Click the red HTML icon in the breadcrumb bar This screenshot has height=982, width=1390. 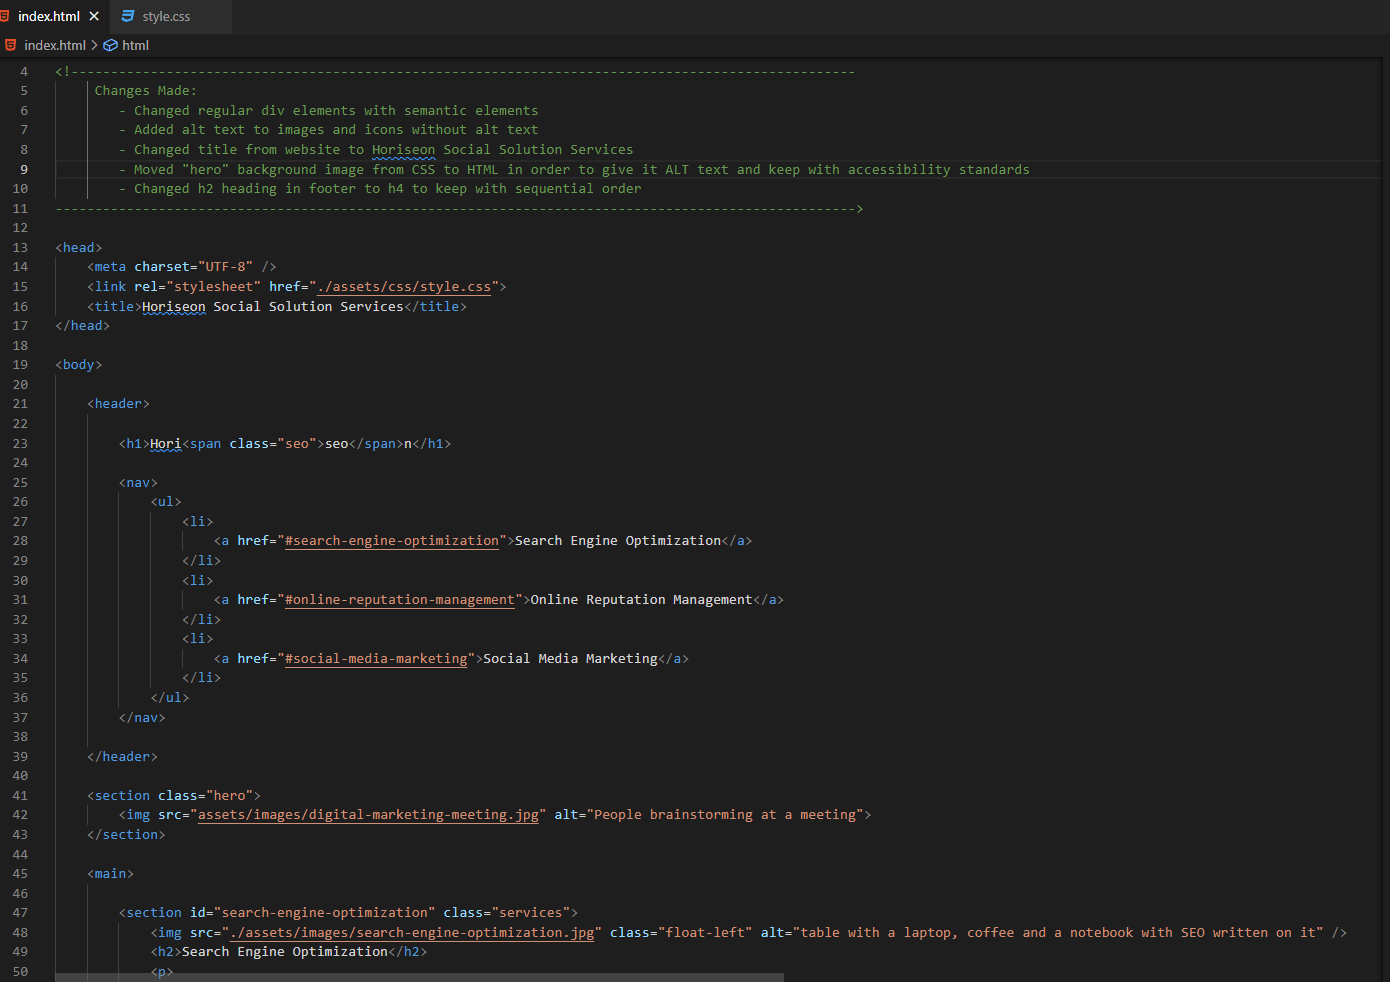(10, 45)
